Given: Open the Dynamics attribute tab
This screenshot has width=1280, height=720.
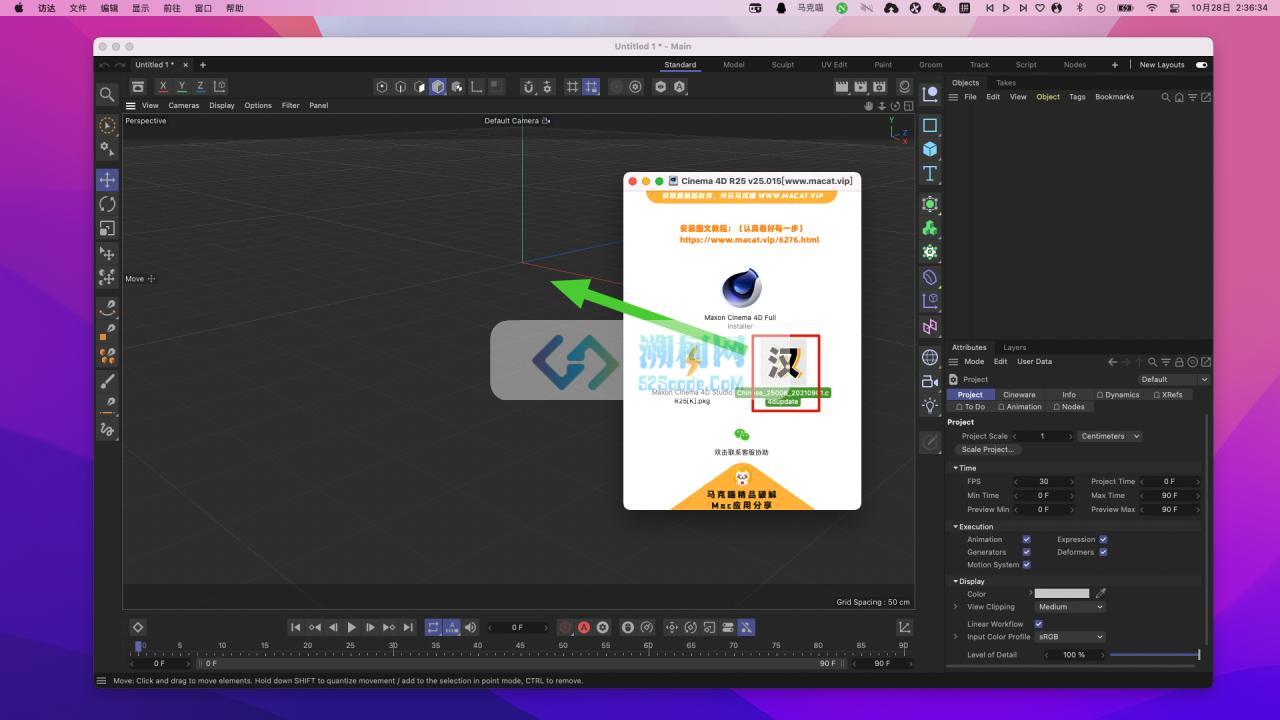Looking at the screenshot, I should [x=1118, y=395].
